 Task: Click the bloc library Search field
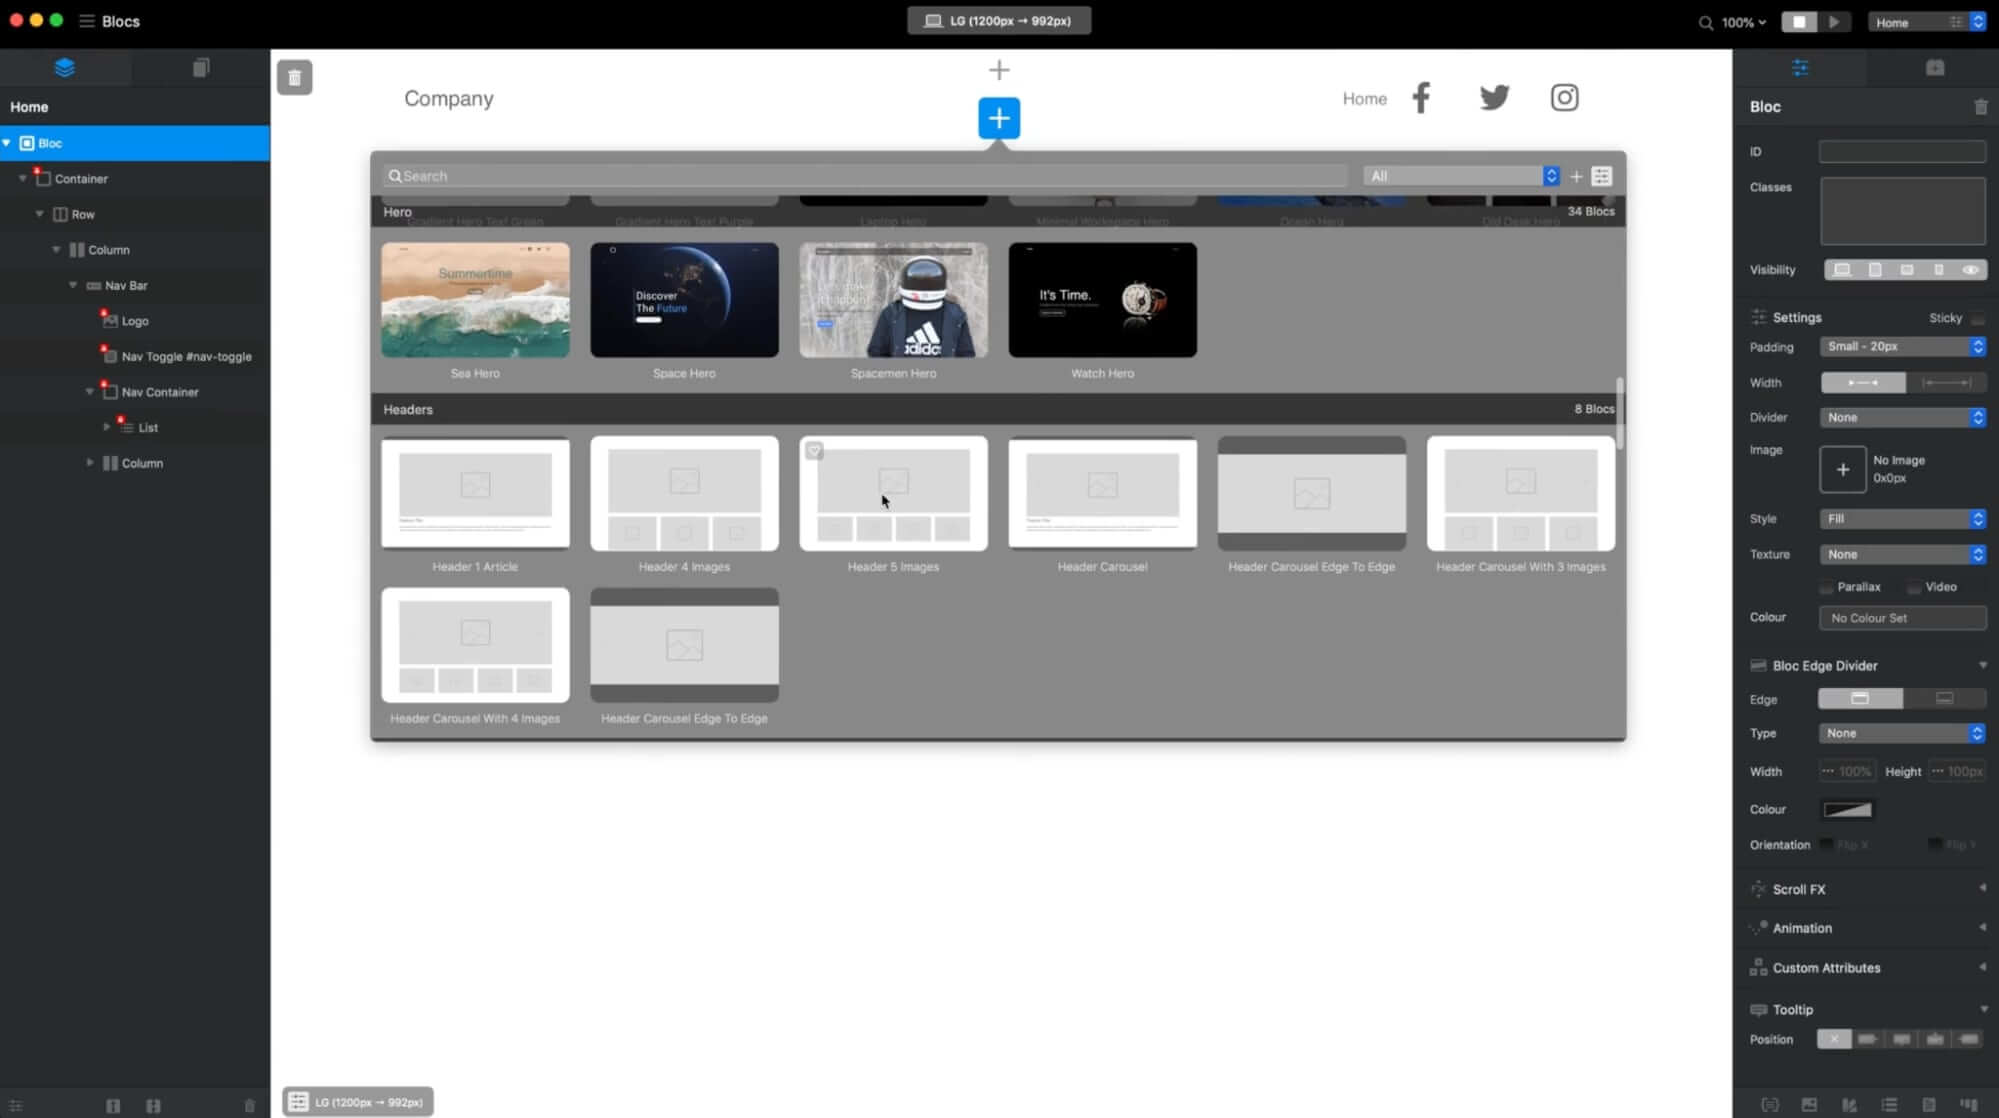865,176
